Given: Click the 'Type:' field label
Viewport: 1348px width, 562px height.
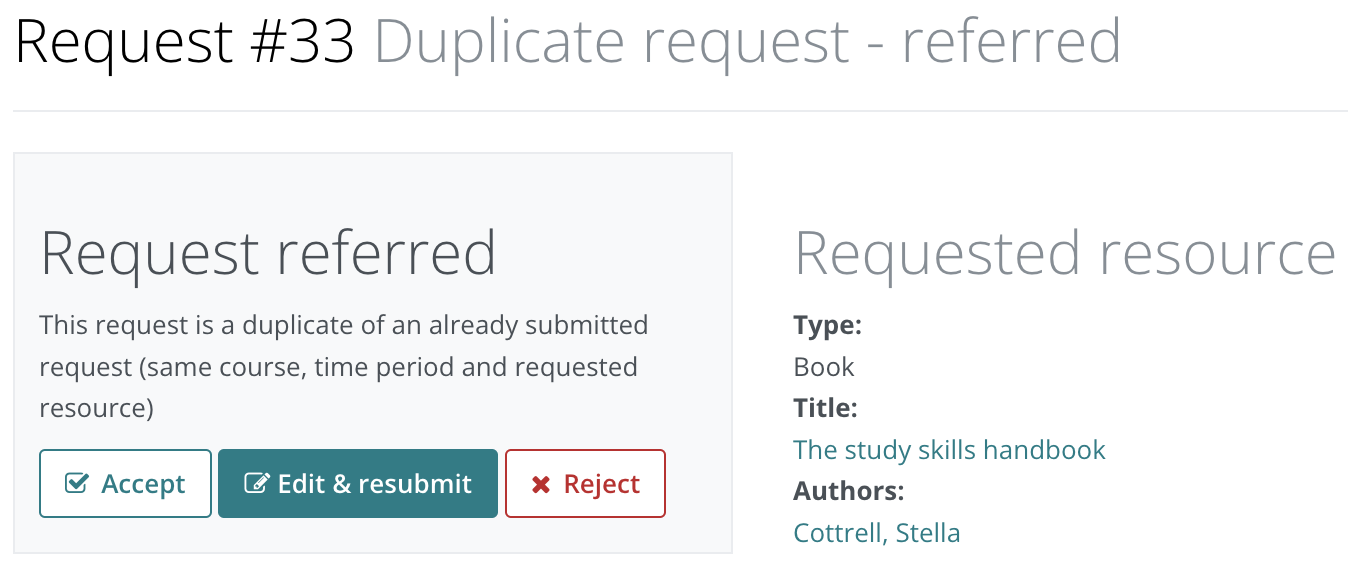Looking at the screenshot, I should pyautogui.click(x=827, y=325).
